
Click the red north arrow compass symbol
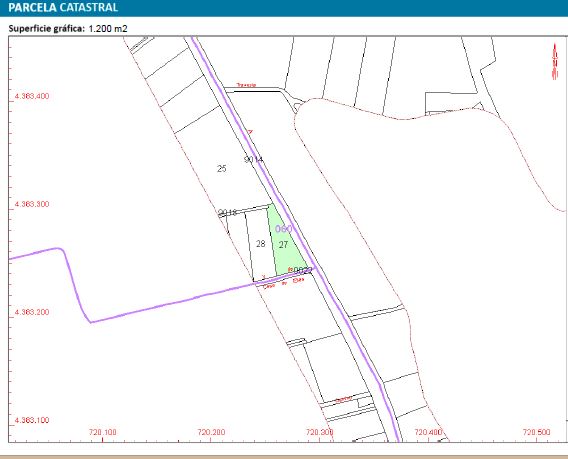tap(554, 61)
